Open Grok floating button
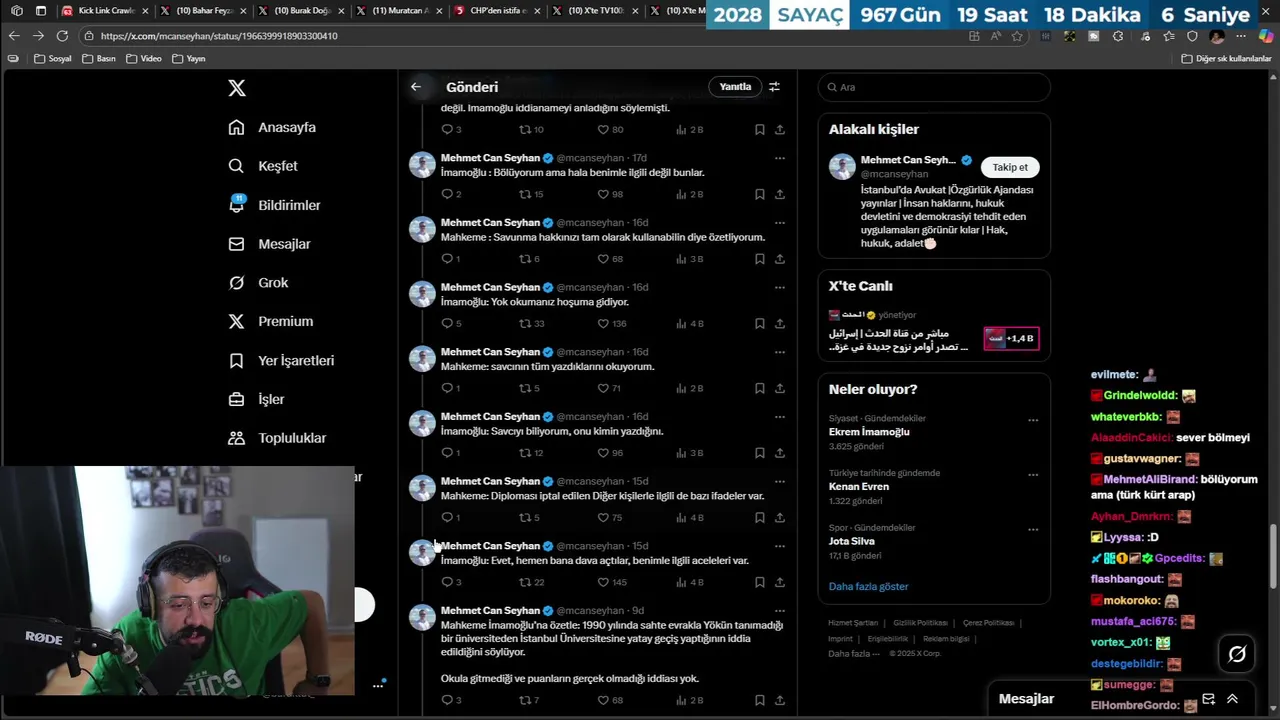 1237,654
